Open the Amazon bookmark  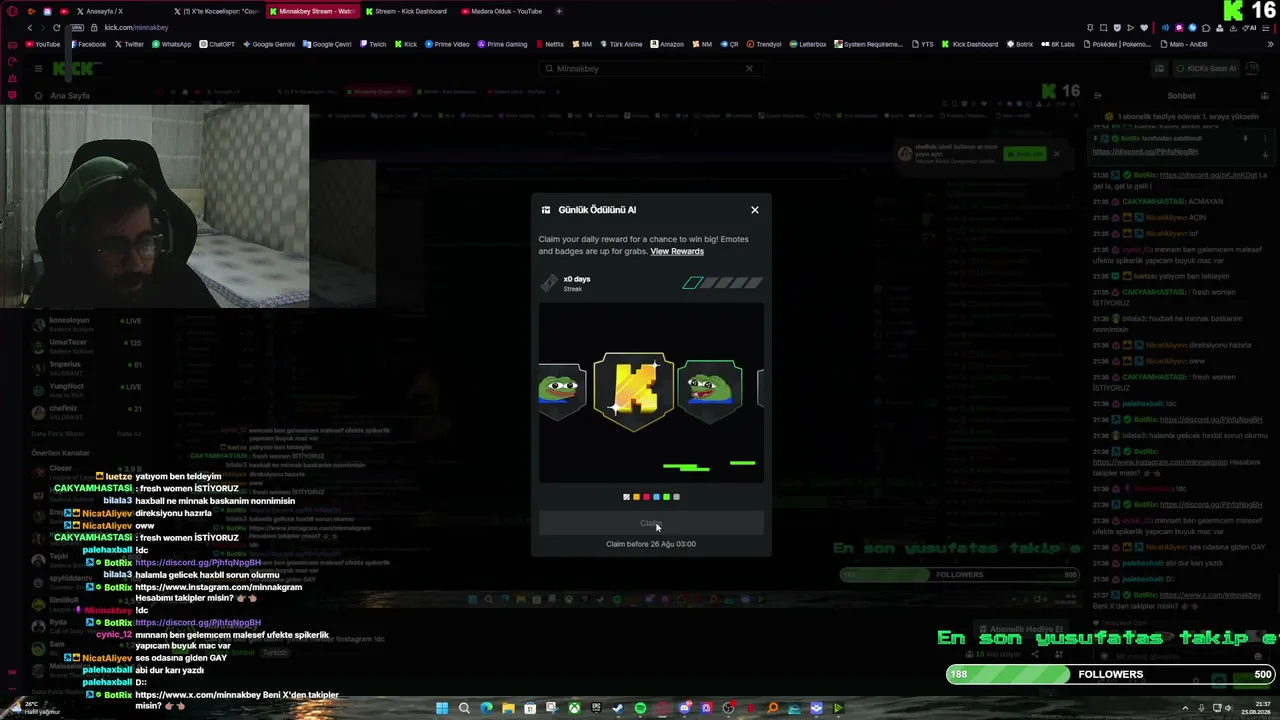click(x=667, y=44)
